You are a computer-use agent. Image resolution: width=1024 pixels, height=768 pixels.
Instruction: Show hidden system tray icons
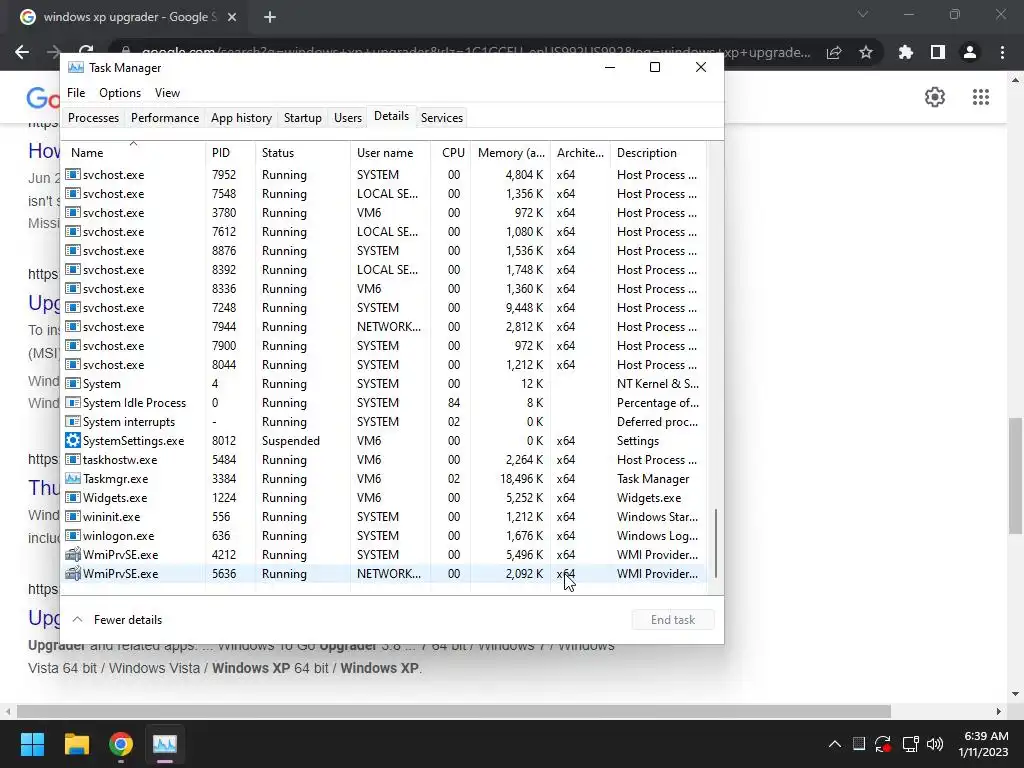tap(835, 744)
